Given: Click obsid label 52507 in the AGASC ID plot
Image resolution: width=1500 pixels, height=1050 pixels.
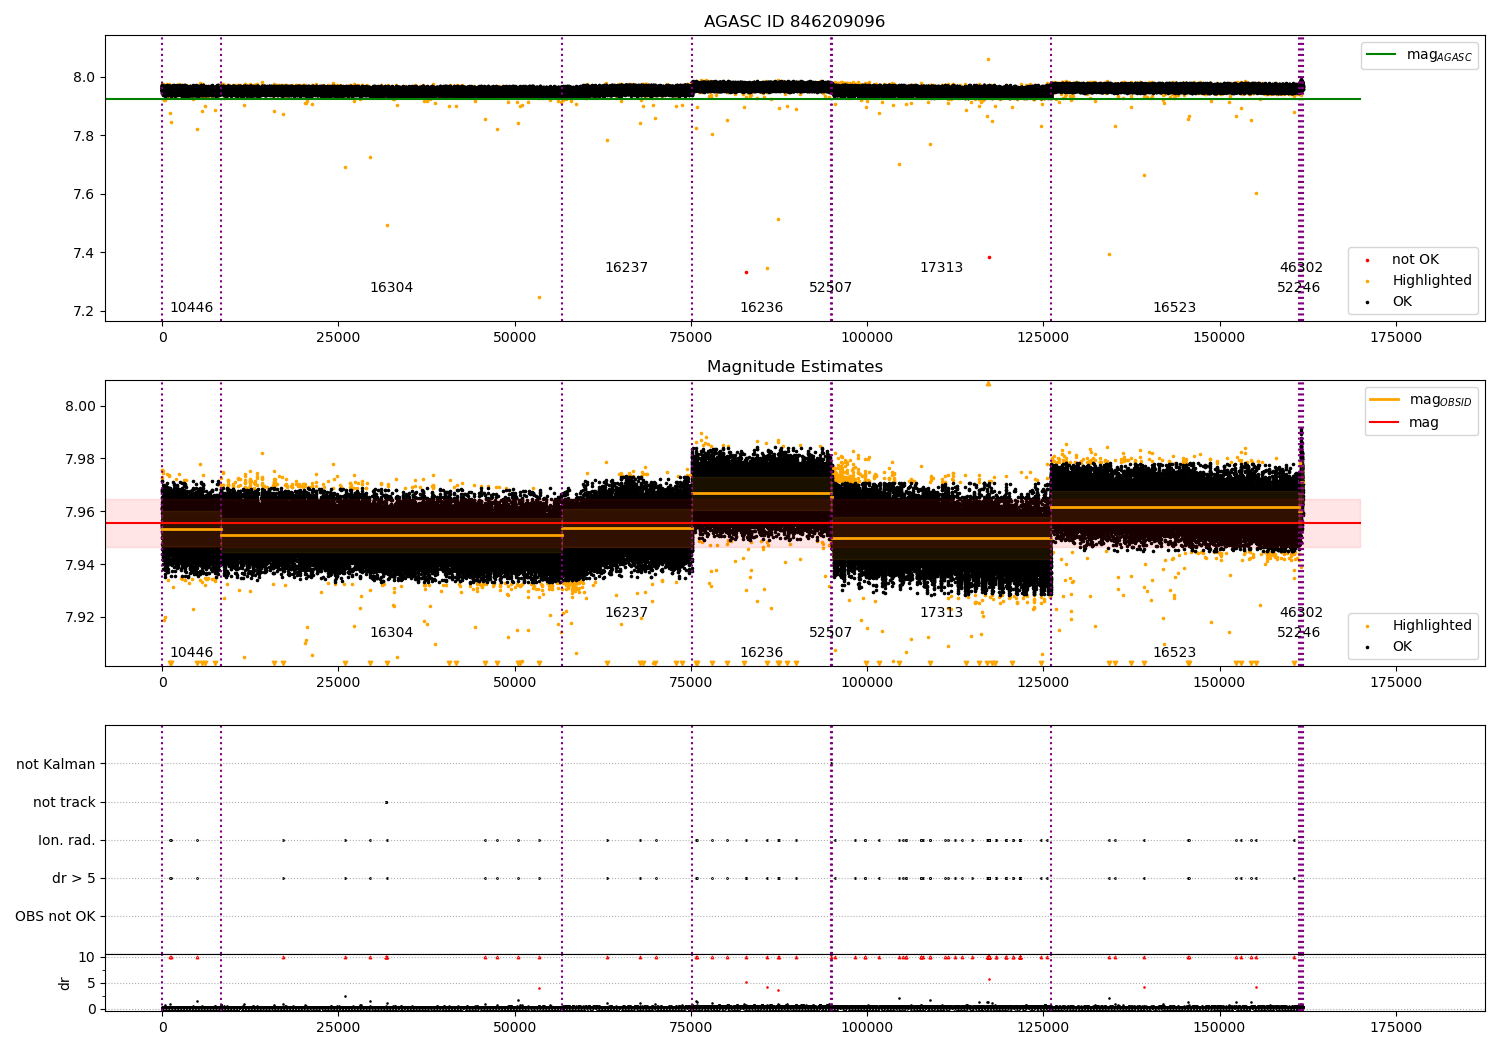Looking at the screenshot, I should 830,288.
